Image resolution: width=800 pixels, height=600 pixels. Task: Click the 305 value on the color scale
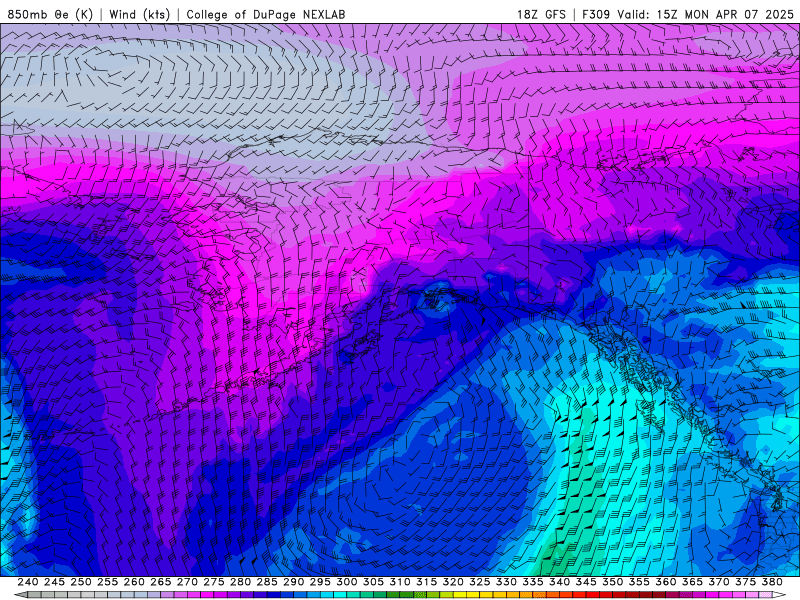pos(373,582)
